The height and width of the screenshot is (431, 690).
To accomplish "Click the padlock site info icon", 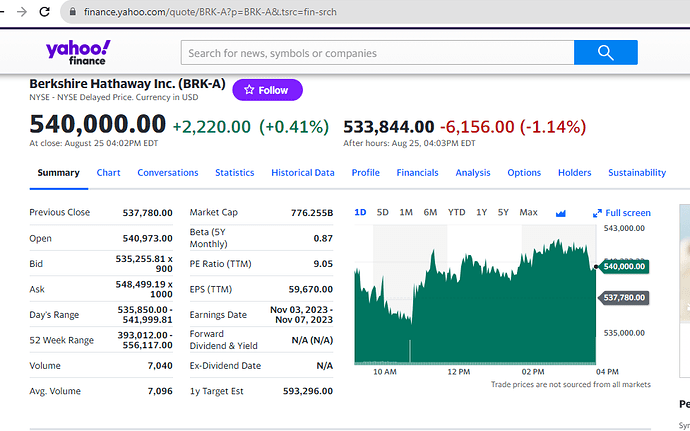I will pyautogui.click(x=70, y=12).
